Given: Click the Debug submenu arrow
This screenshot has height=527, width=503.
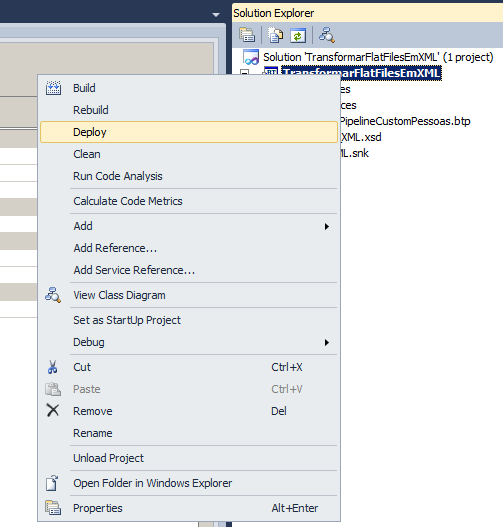Looking at the screenshot, I should pos(327,342).
